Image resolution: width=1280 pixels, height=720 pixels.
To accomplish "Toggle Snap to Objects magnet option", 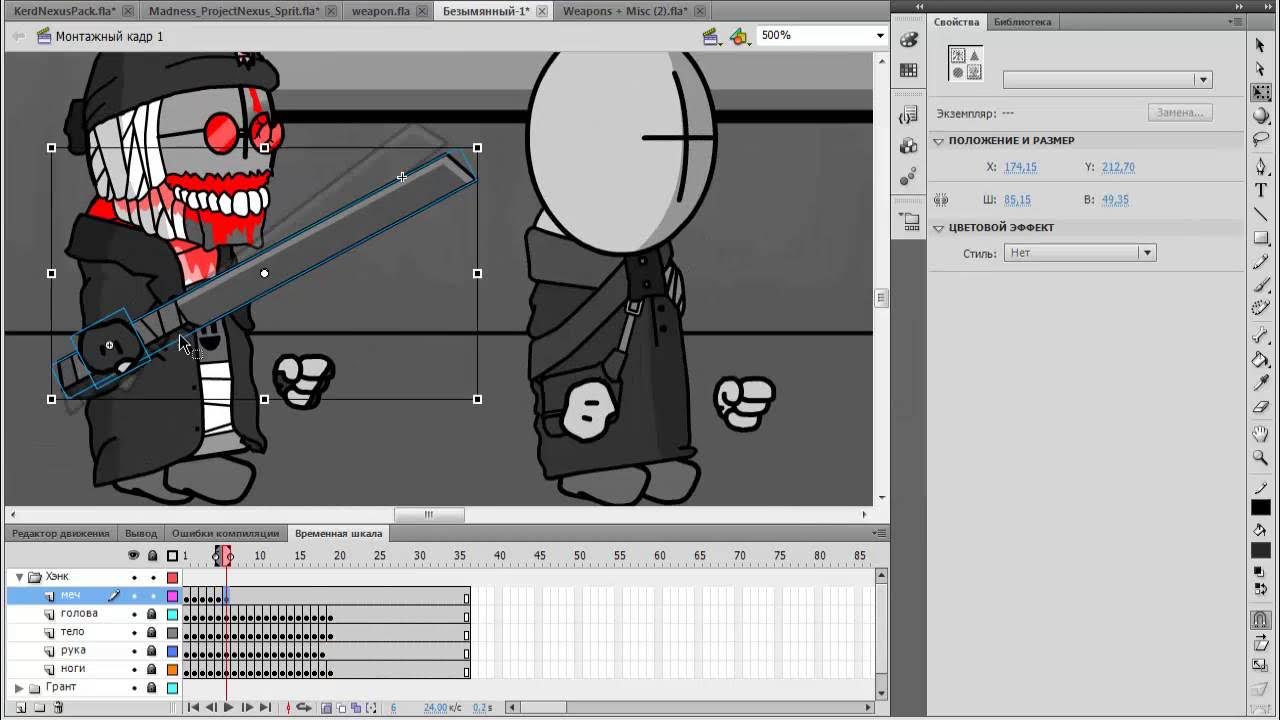I will pos(1260,620).
